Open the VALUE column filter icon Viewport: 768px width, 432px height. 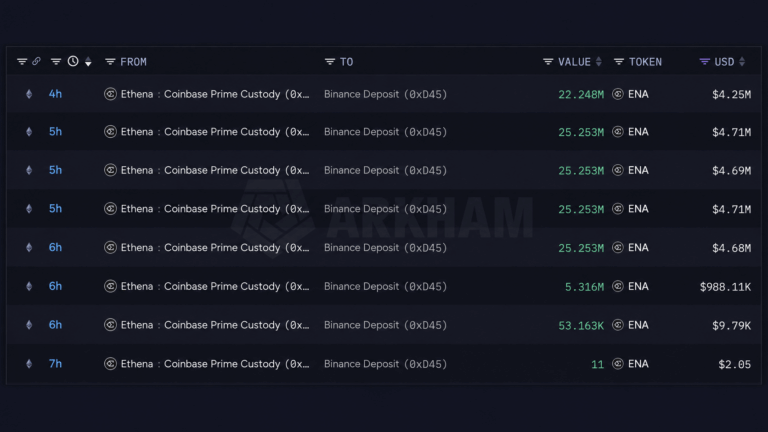point(548,62)
